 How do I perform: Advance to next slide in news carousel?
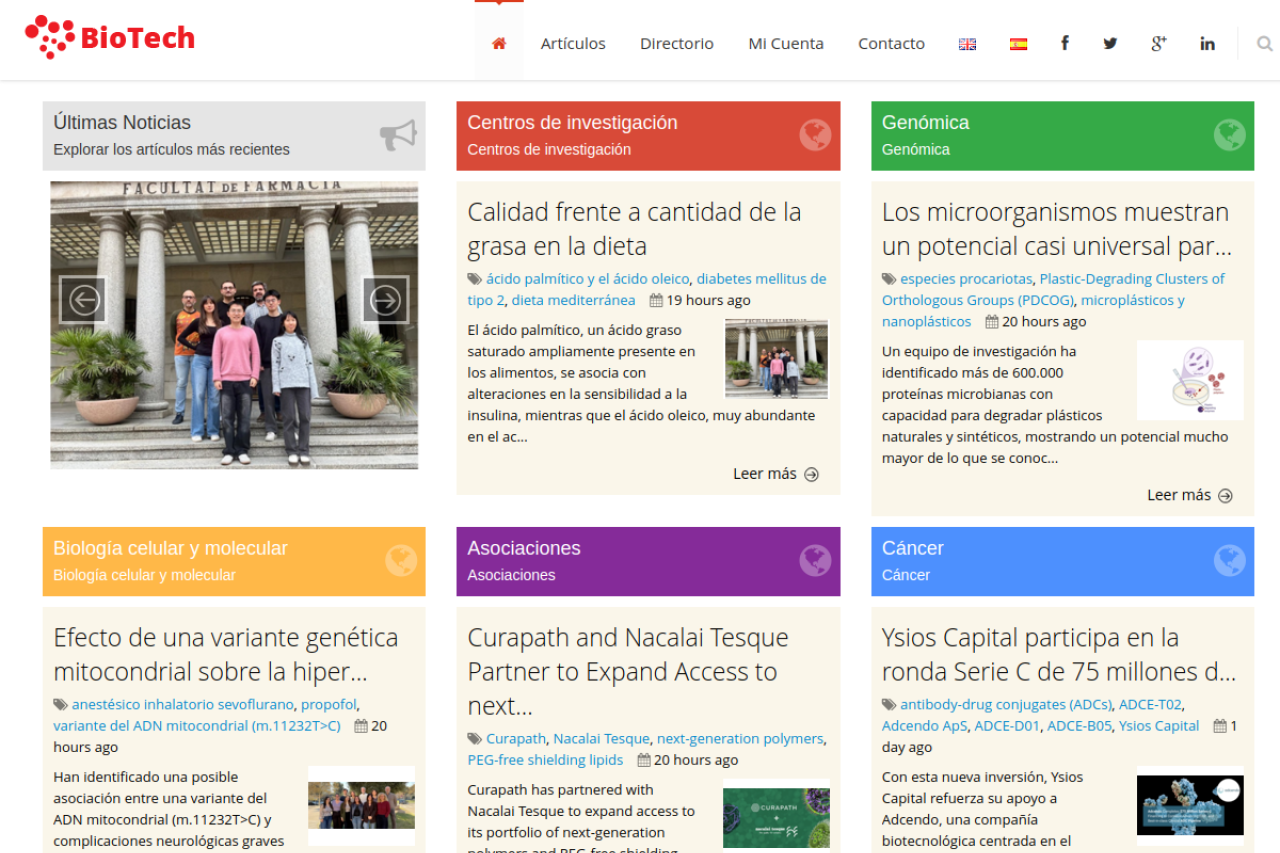coord(385,300)
